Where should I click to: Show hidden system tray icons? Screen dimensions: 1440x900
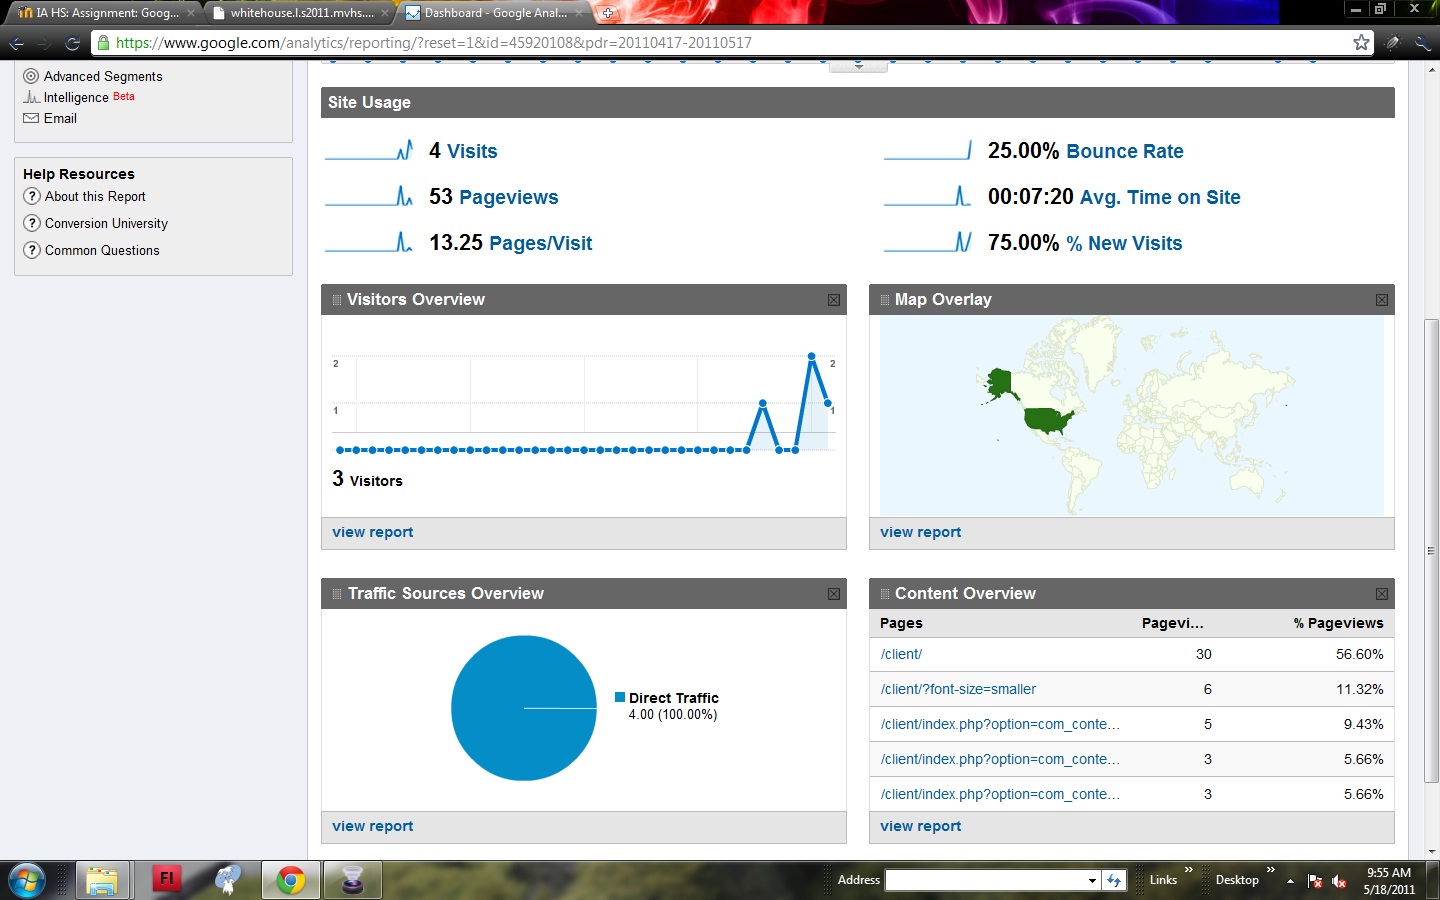[1290, 881]
